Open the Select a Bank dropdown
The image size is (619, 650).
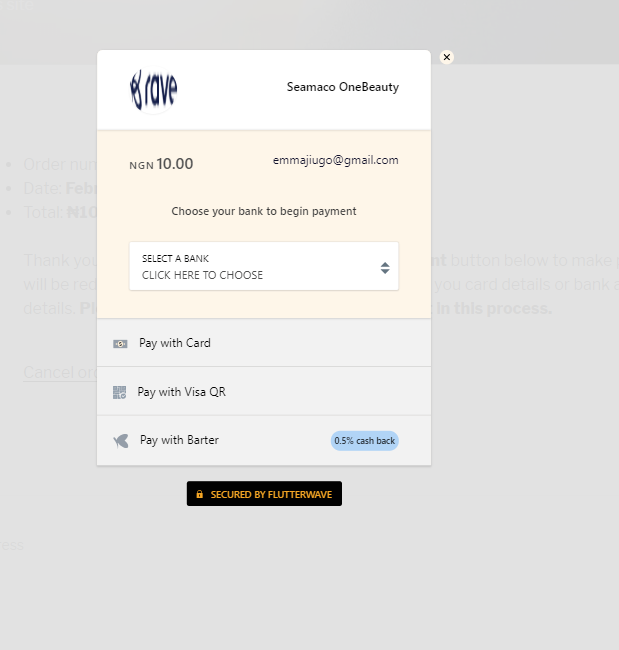point(264,266)
